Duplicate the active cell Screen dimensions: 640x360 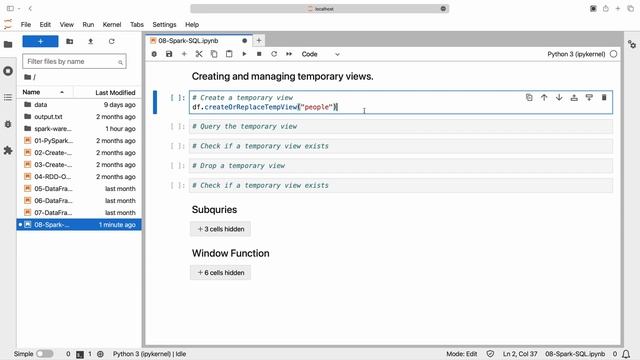(x=529, y=98)
